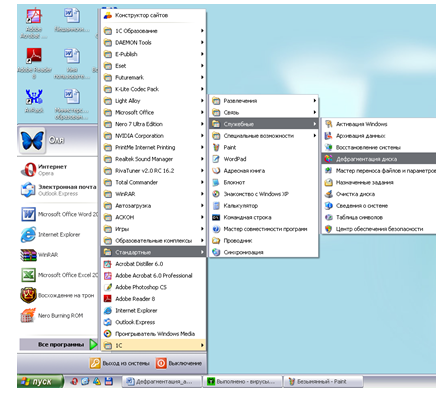Screen dimensions: 440x393
Task: Select Назначенные задания menu entry
Action: [x=379, y=182]
